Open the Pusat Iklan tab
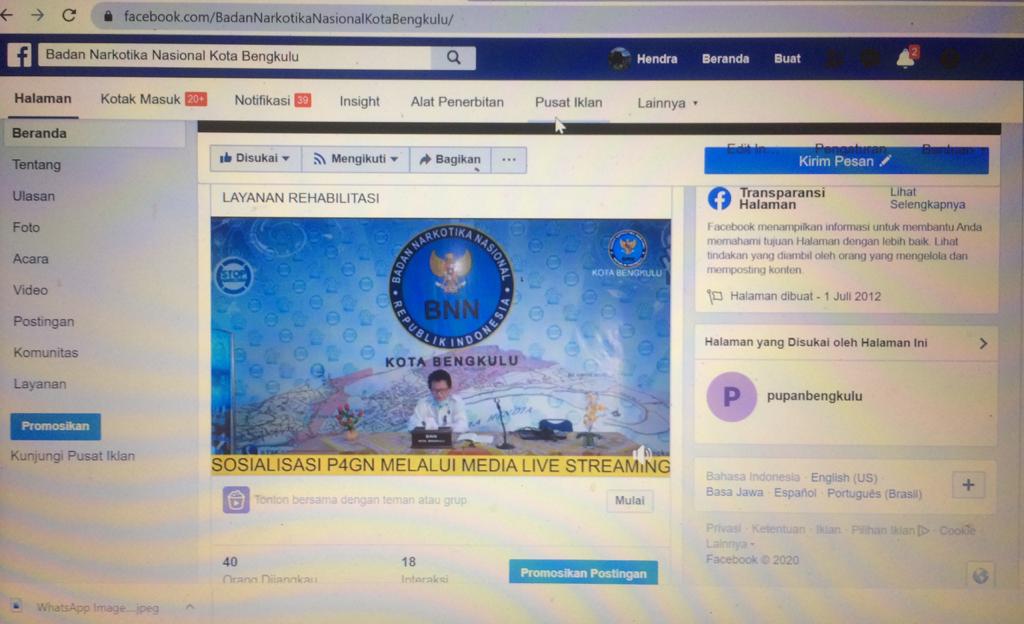Viewport: 1024px width, 624px height. click(569, 102)
